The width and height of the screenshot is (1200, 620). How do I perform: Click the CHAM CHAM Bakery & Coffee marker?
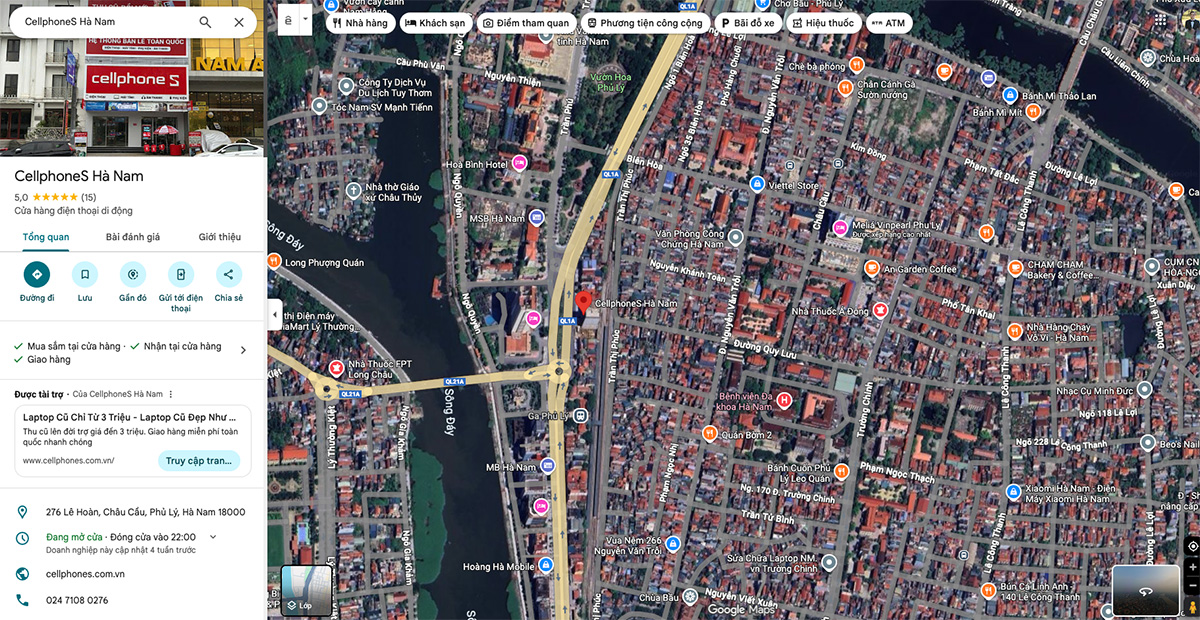[1015, 268]
